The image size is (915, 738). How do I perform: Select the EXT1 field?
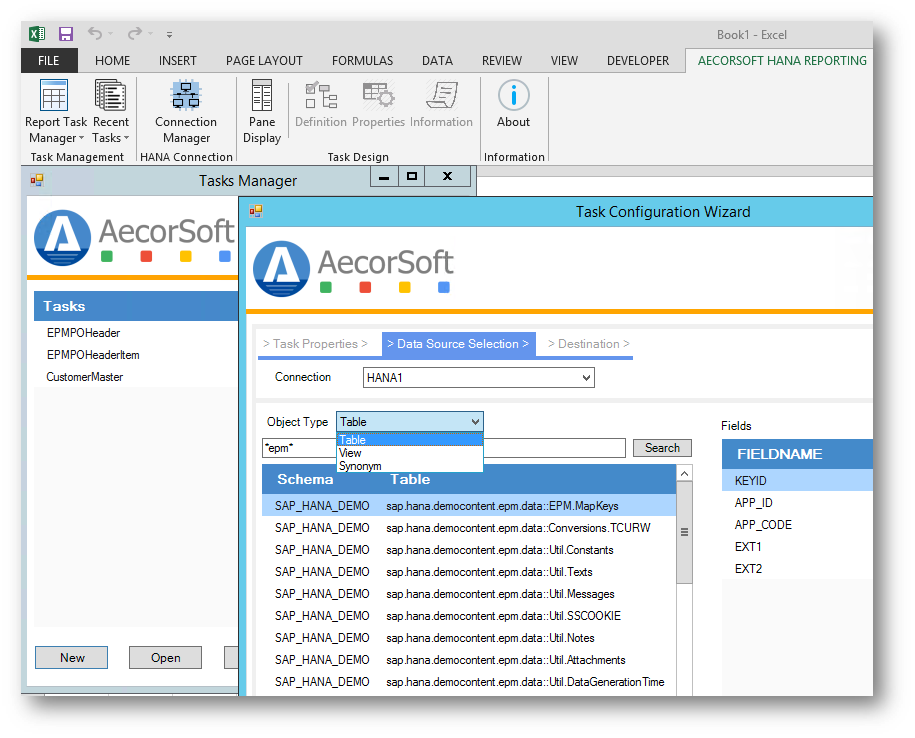click(x=797, y=547)
